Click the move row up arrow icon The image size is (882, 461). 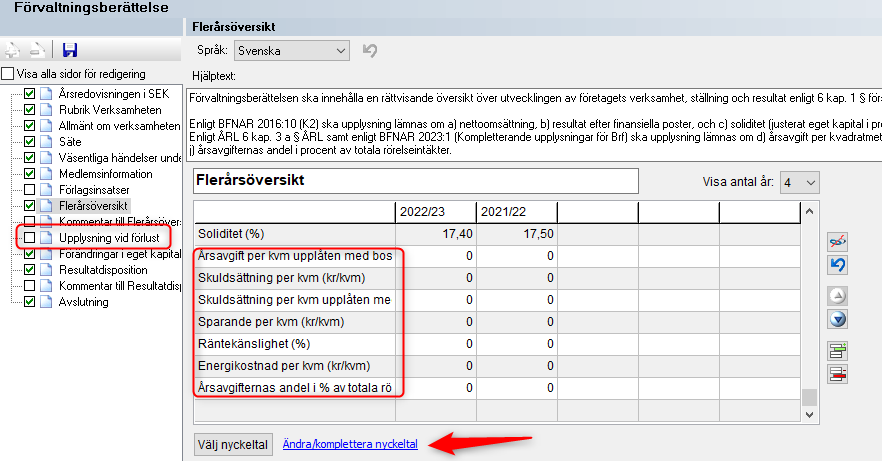[838, 296]
